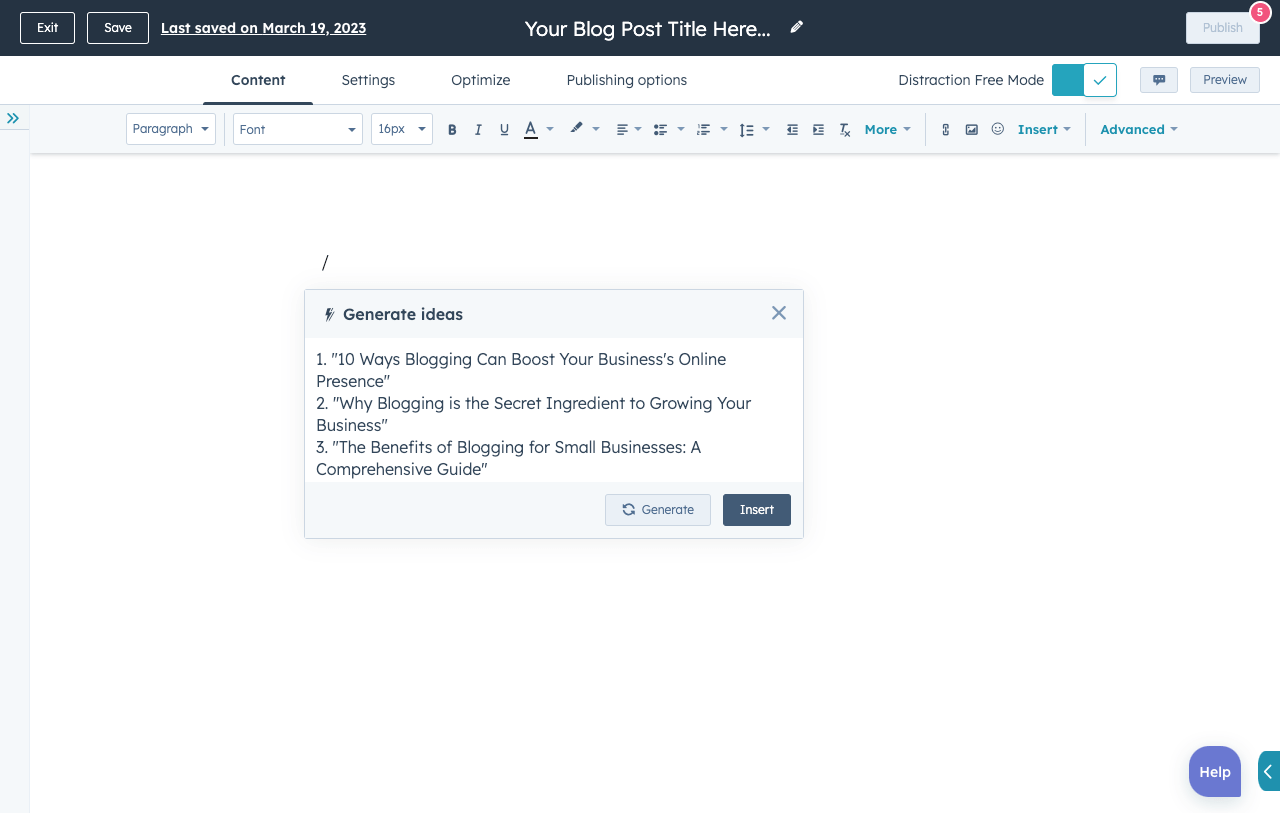Open the comments panel icon
The width and height of the screenshot is (1280, 813).
1158,79
